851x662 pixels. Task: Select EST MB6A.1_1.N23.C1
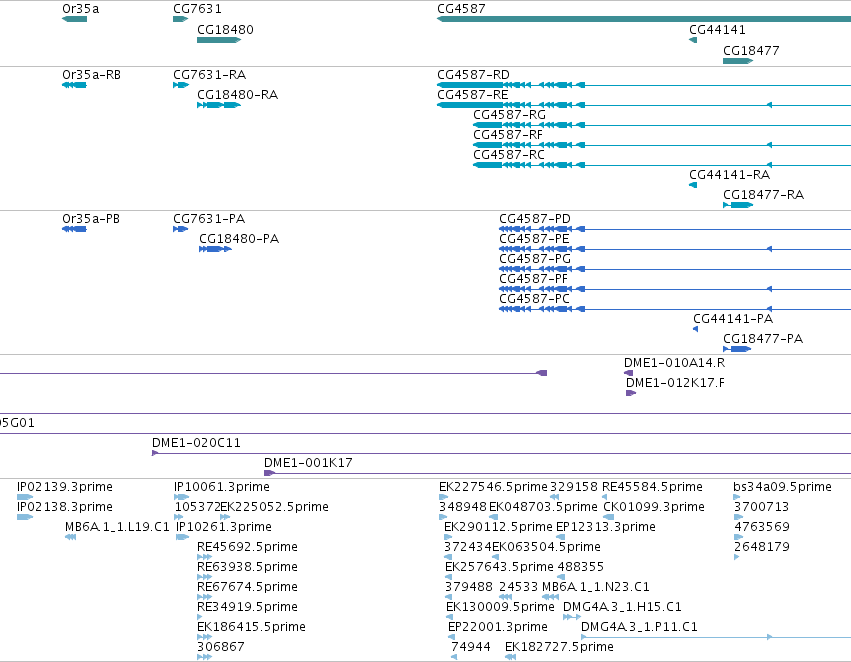(551, 597)
